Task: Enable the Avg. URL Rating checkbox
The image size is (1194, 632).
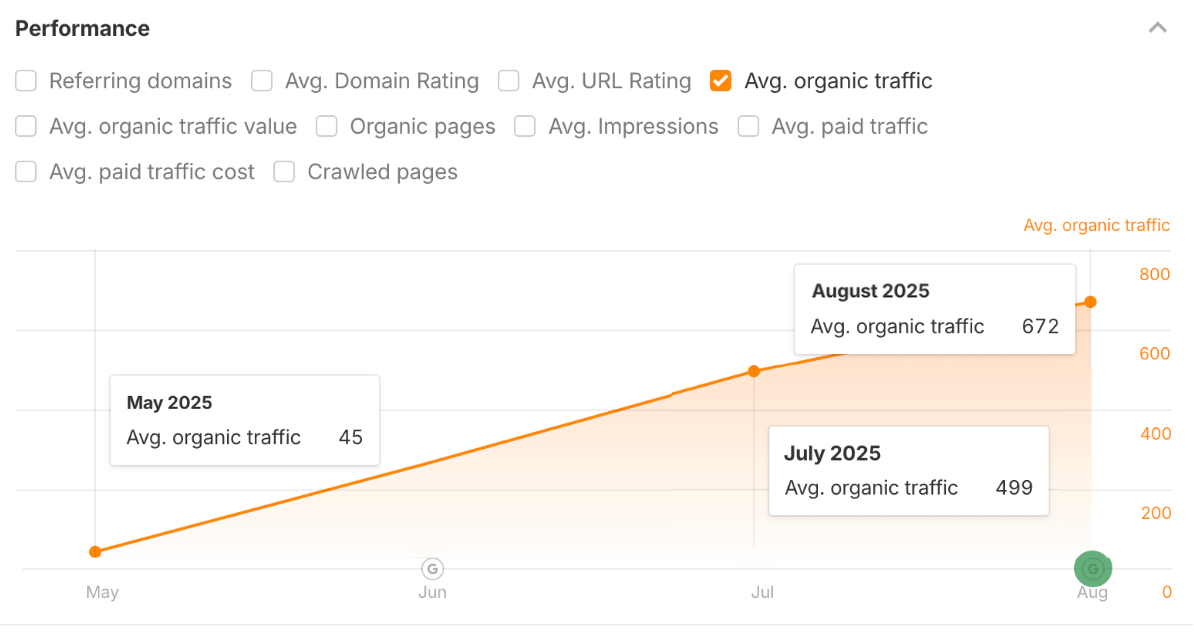Action: [508, 81]
